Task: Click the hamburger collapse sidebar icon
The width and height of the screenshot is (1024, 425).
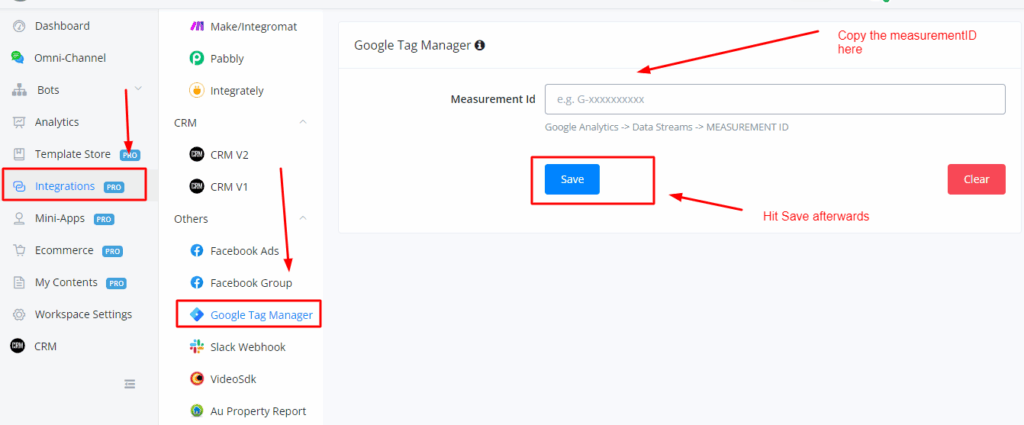Action: point(129,384)
